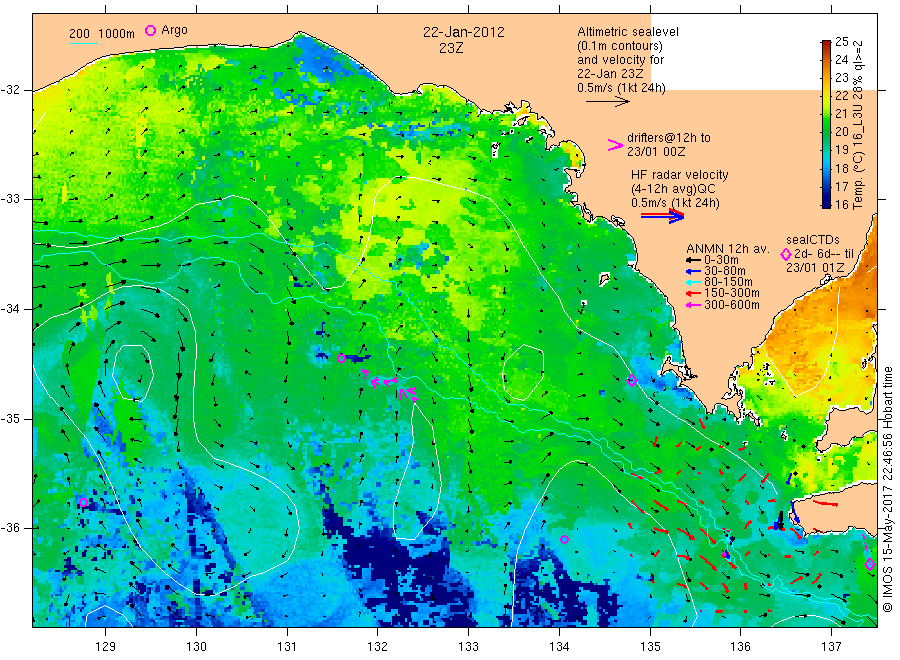Click the '133' longitude axis label
The width and height of the screenshot is (900, 660).
(468, 647)
